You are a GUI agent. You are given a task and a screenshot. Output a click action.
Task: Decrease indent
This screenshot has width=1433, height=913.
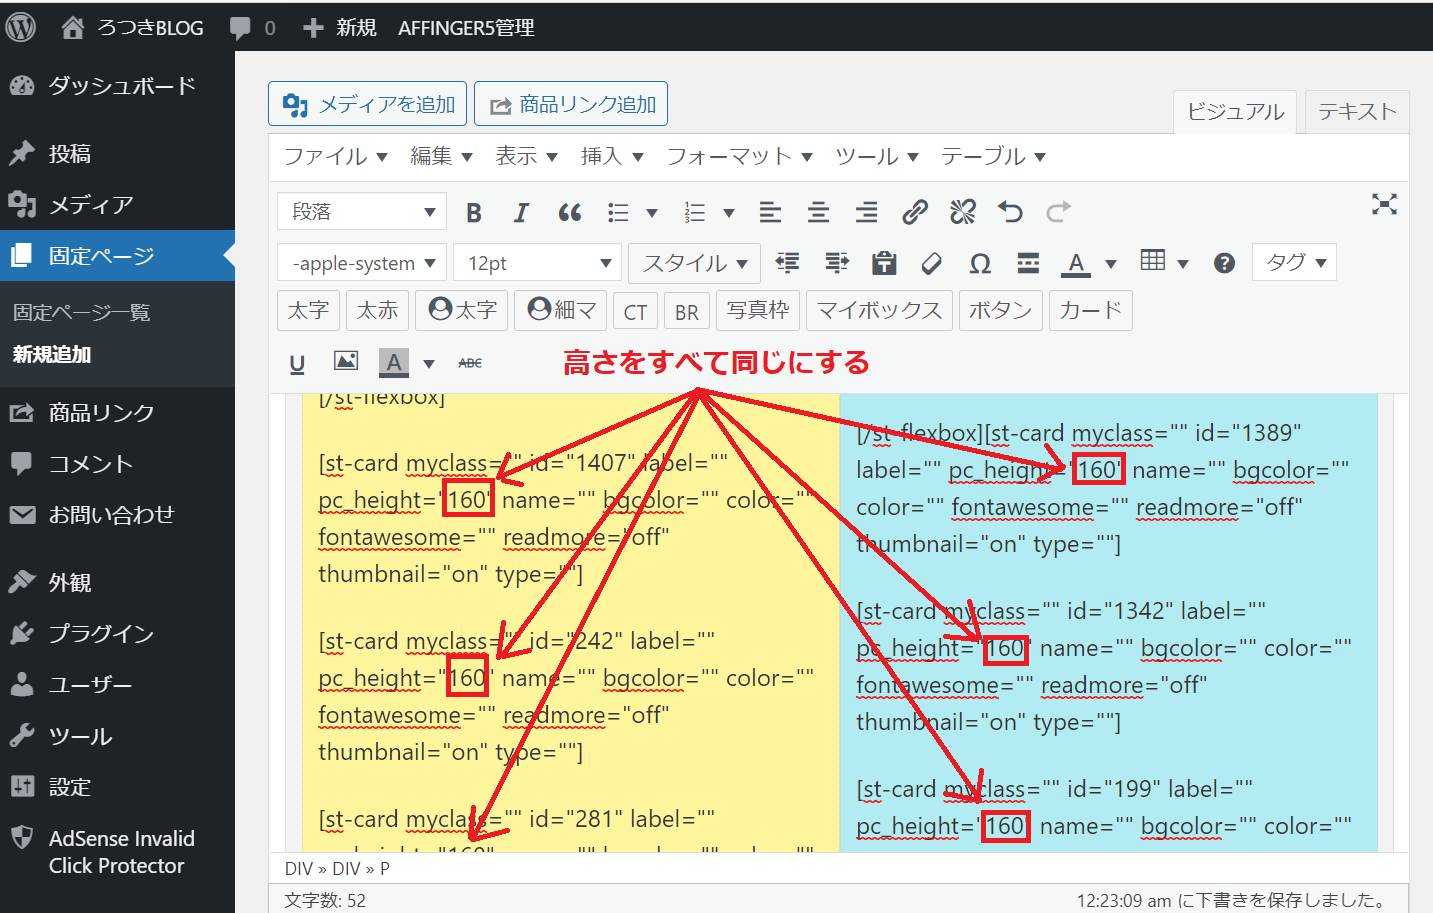point(788,263)
